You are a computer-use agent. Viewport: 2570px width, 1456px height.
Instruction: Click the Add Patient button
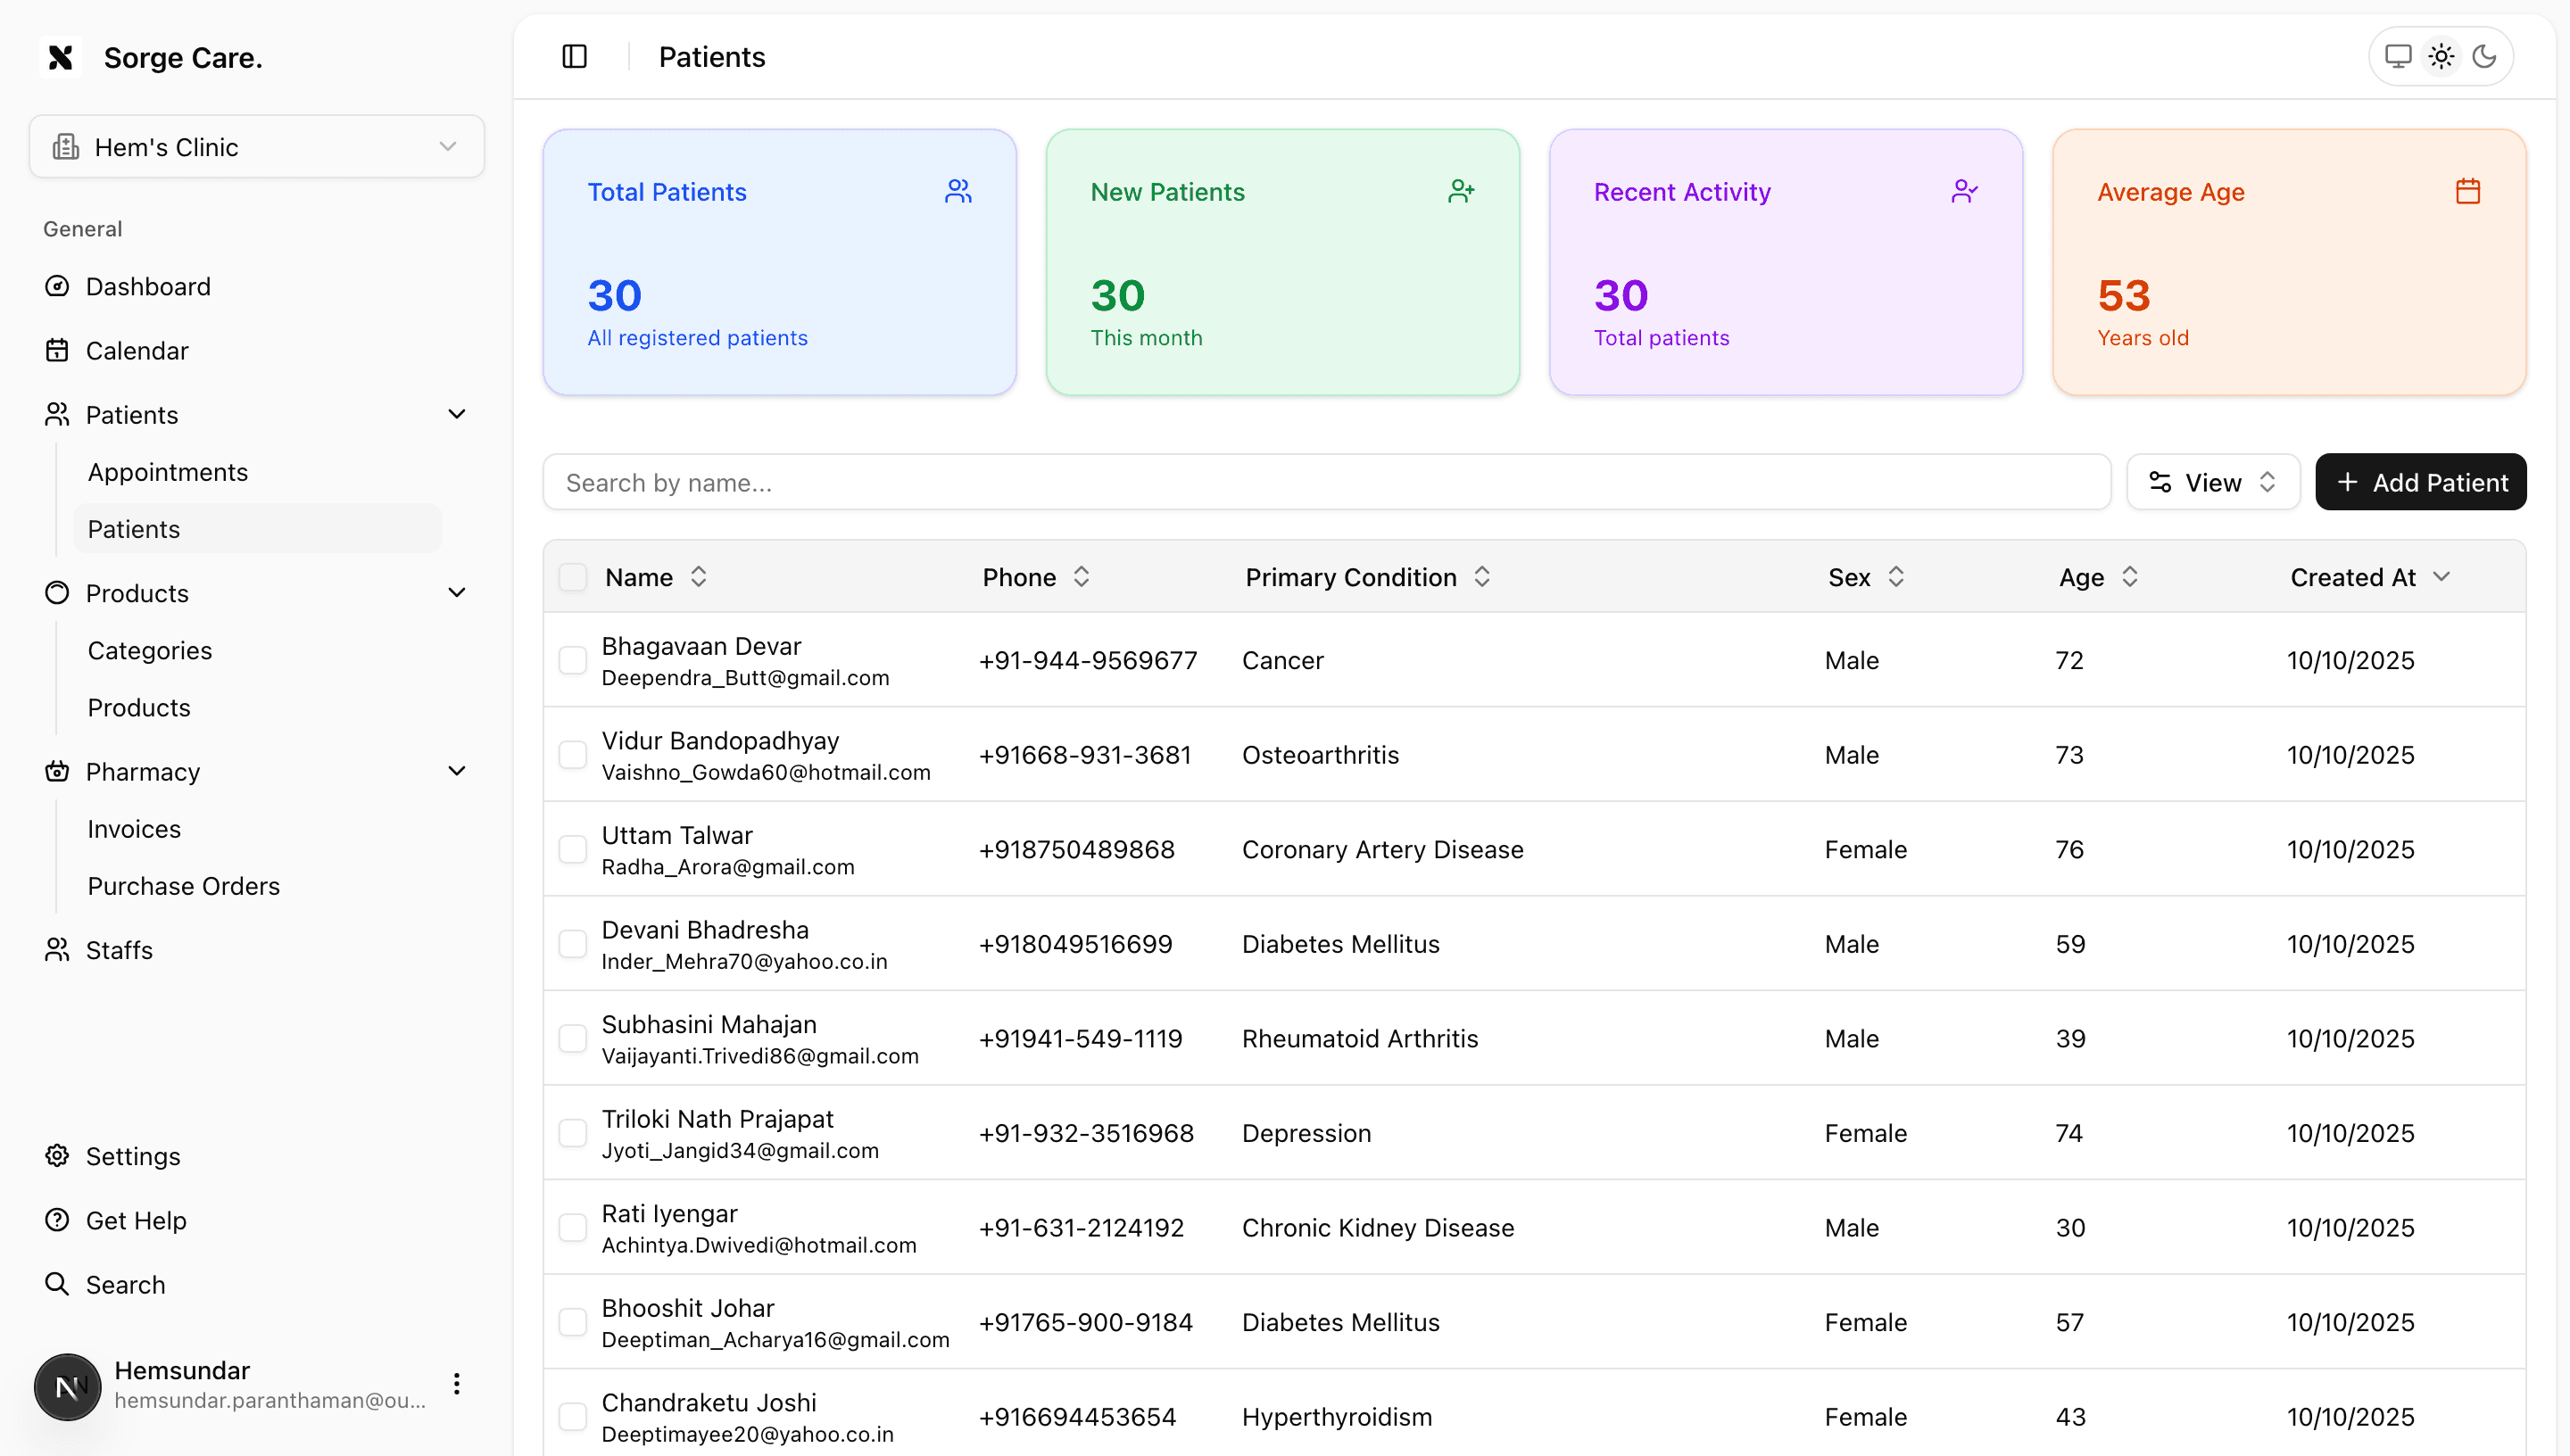pyautogui.click(x=2420, y=482)
